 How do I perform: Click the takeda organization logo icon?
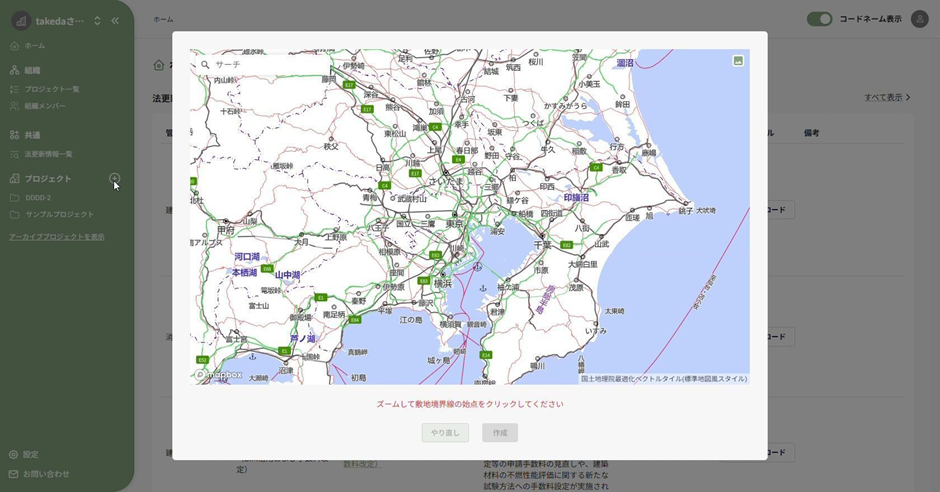click(x=20, y=21)
